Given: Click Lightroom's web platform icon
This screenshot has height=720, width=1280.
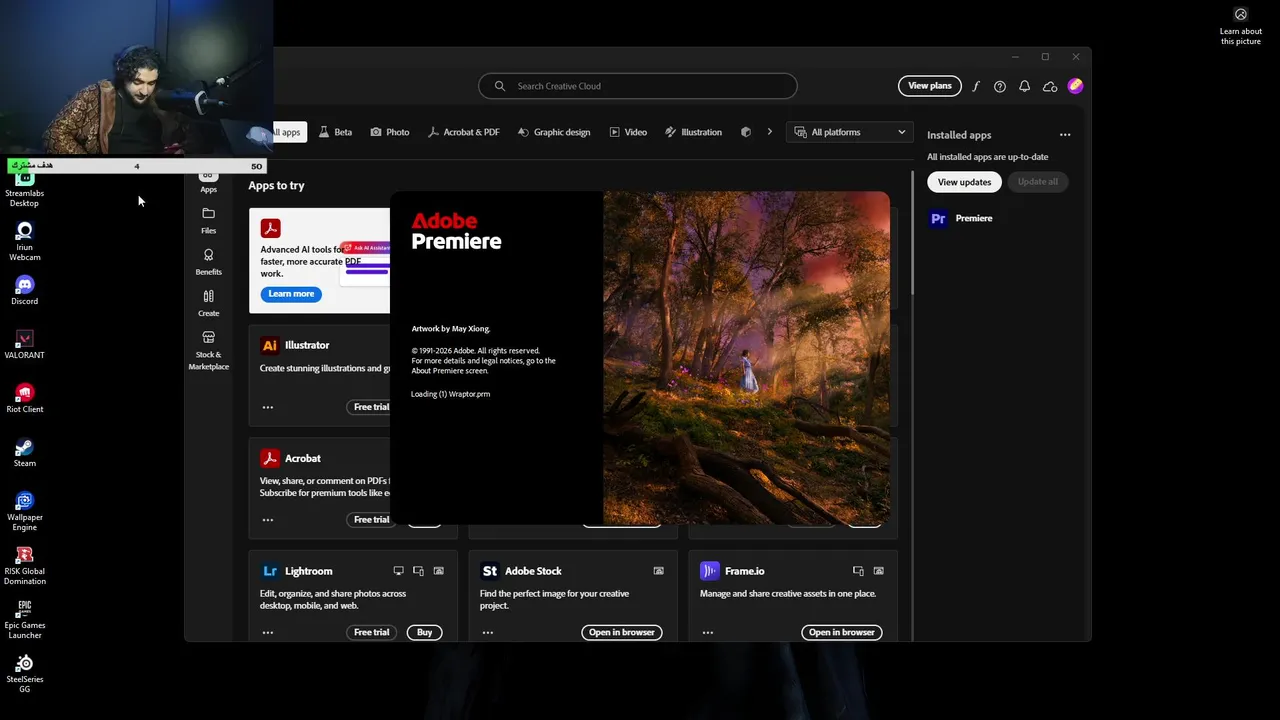Looking at the screenshot, I should (438, 571).
